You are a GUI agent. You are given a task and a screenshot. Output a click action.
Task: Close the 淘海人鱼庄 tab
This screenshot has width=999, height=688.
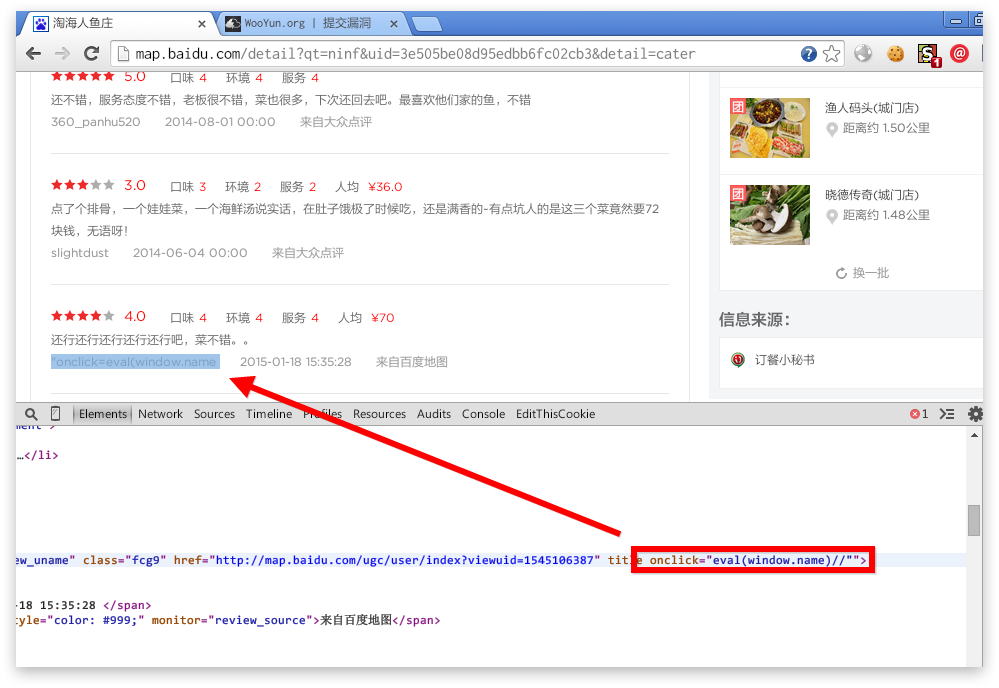pyautogui.click(x=201, y=24)
